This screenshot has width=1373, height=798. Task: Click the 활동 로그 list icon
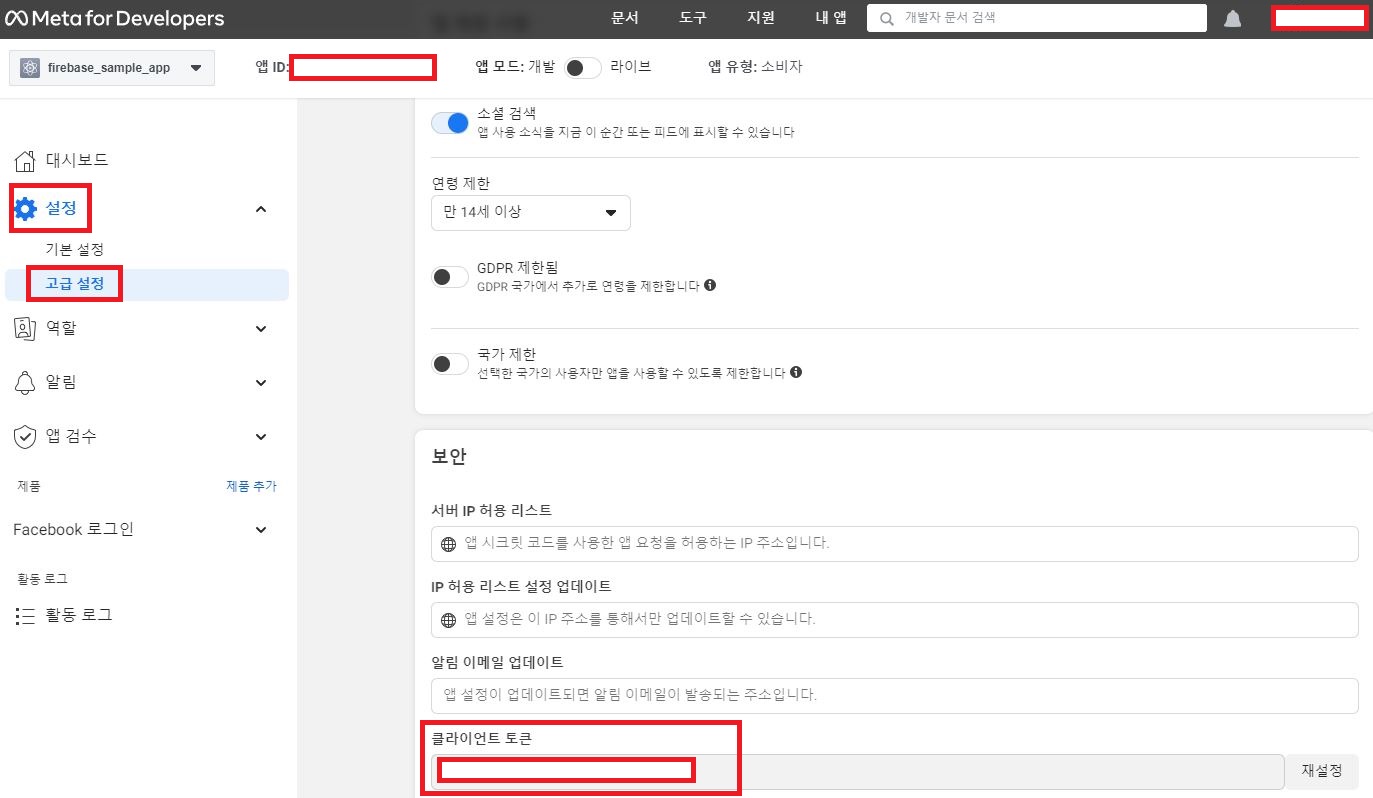26,615
